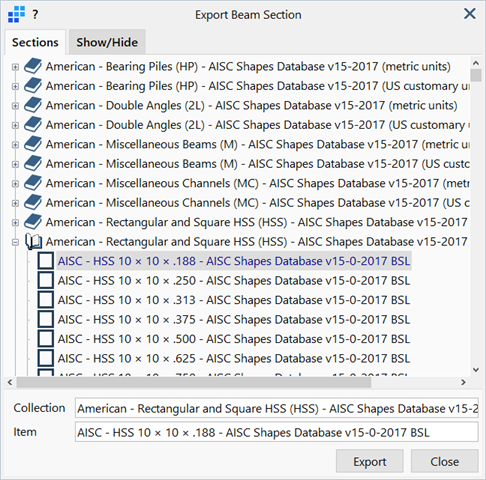486x480 pixels.
Task: Click book icon of Bearing Piles (HP) US customary
Action: click(x=33, y=86)
